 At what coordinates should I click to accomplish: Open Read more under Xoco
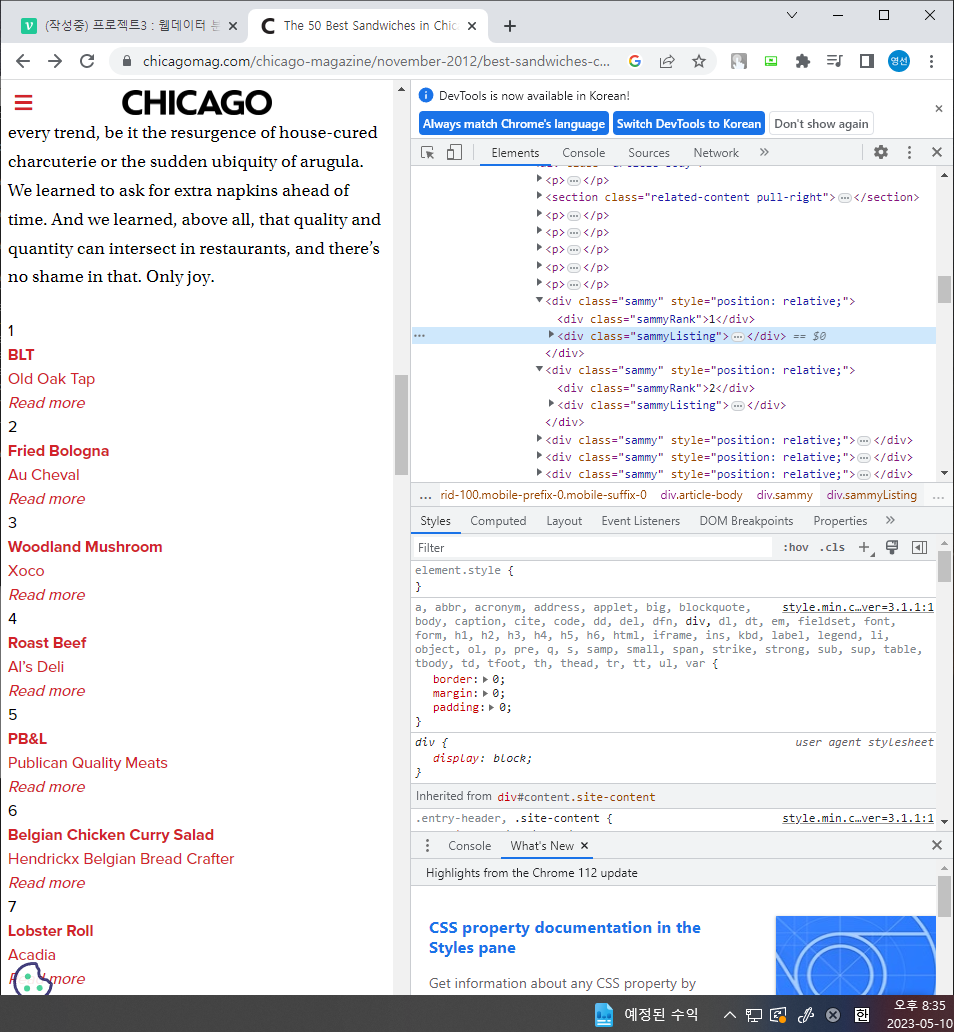pos(47,595)
